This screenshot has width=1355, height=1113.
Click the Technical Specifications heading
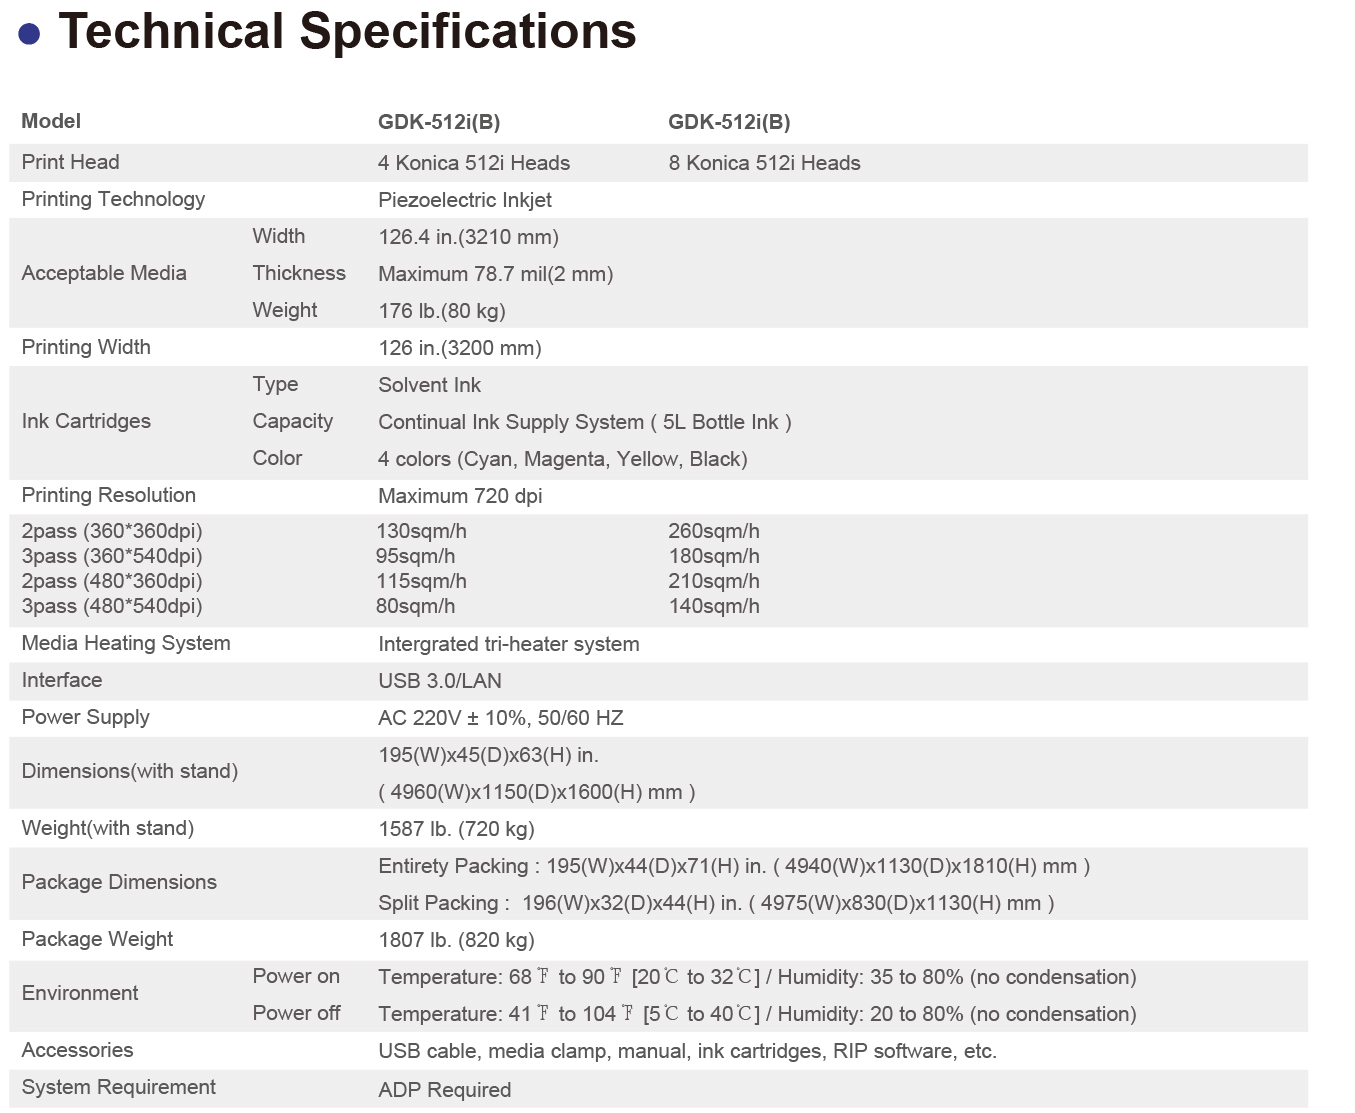point(347,31)
